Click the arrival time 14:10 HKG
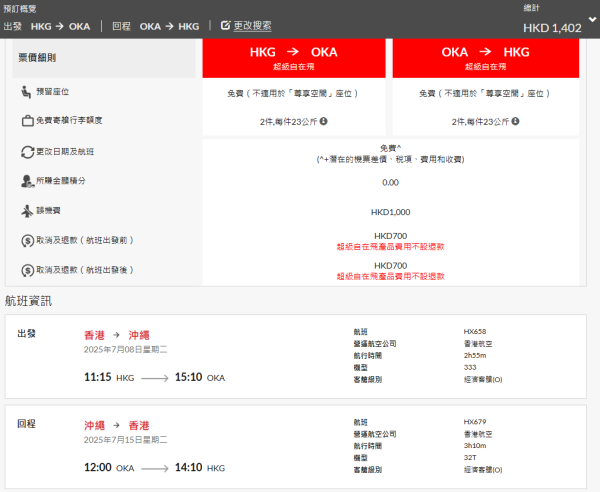This screenshot has height=492, width=600. [200, 468]
